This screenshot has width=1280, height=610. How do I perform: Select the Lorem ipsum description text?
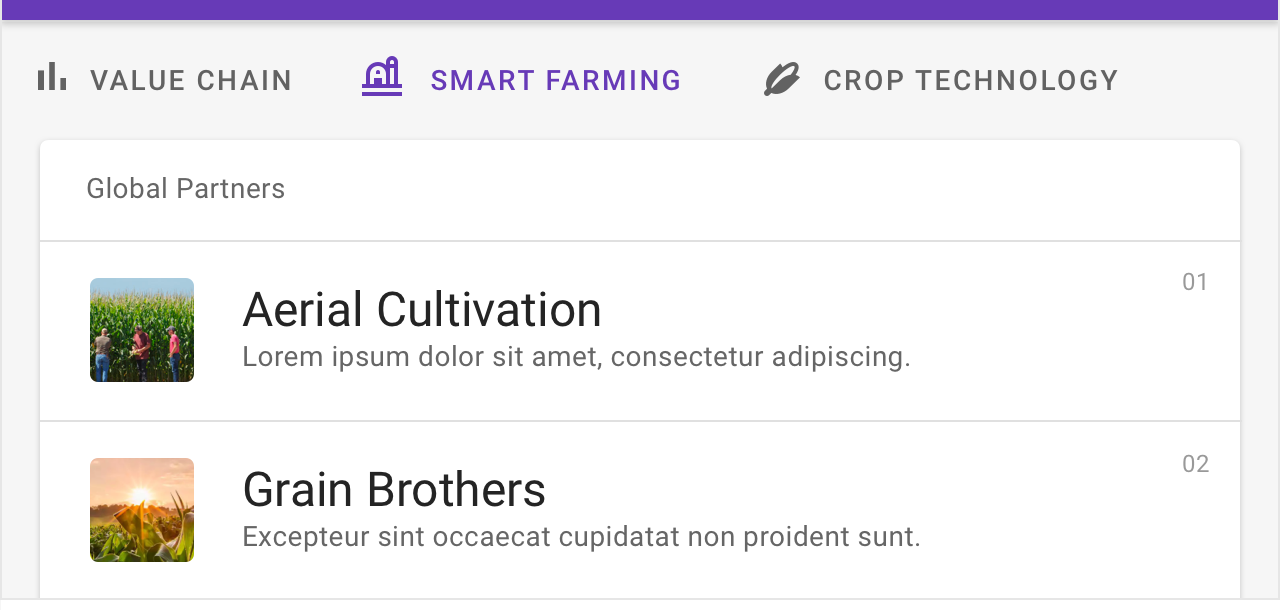(x=576, y=357)
